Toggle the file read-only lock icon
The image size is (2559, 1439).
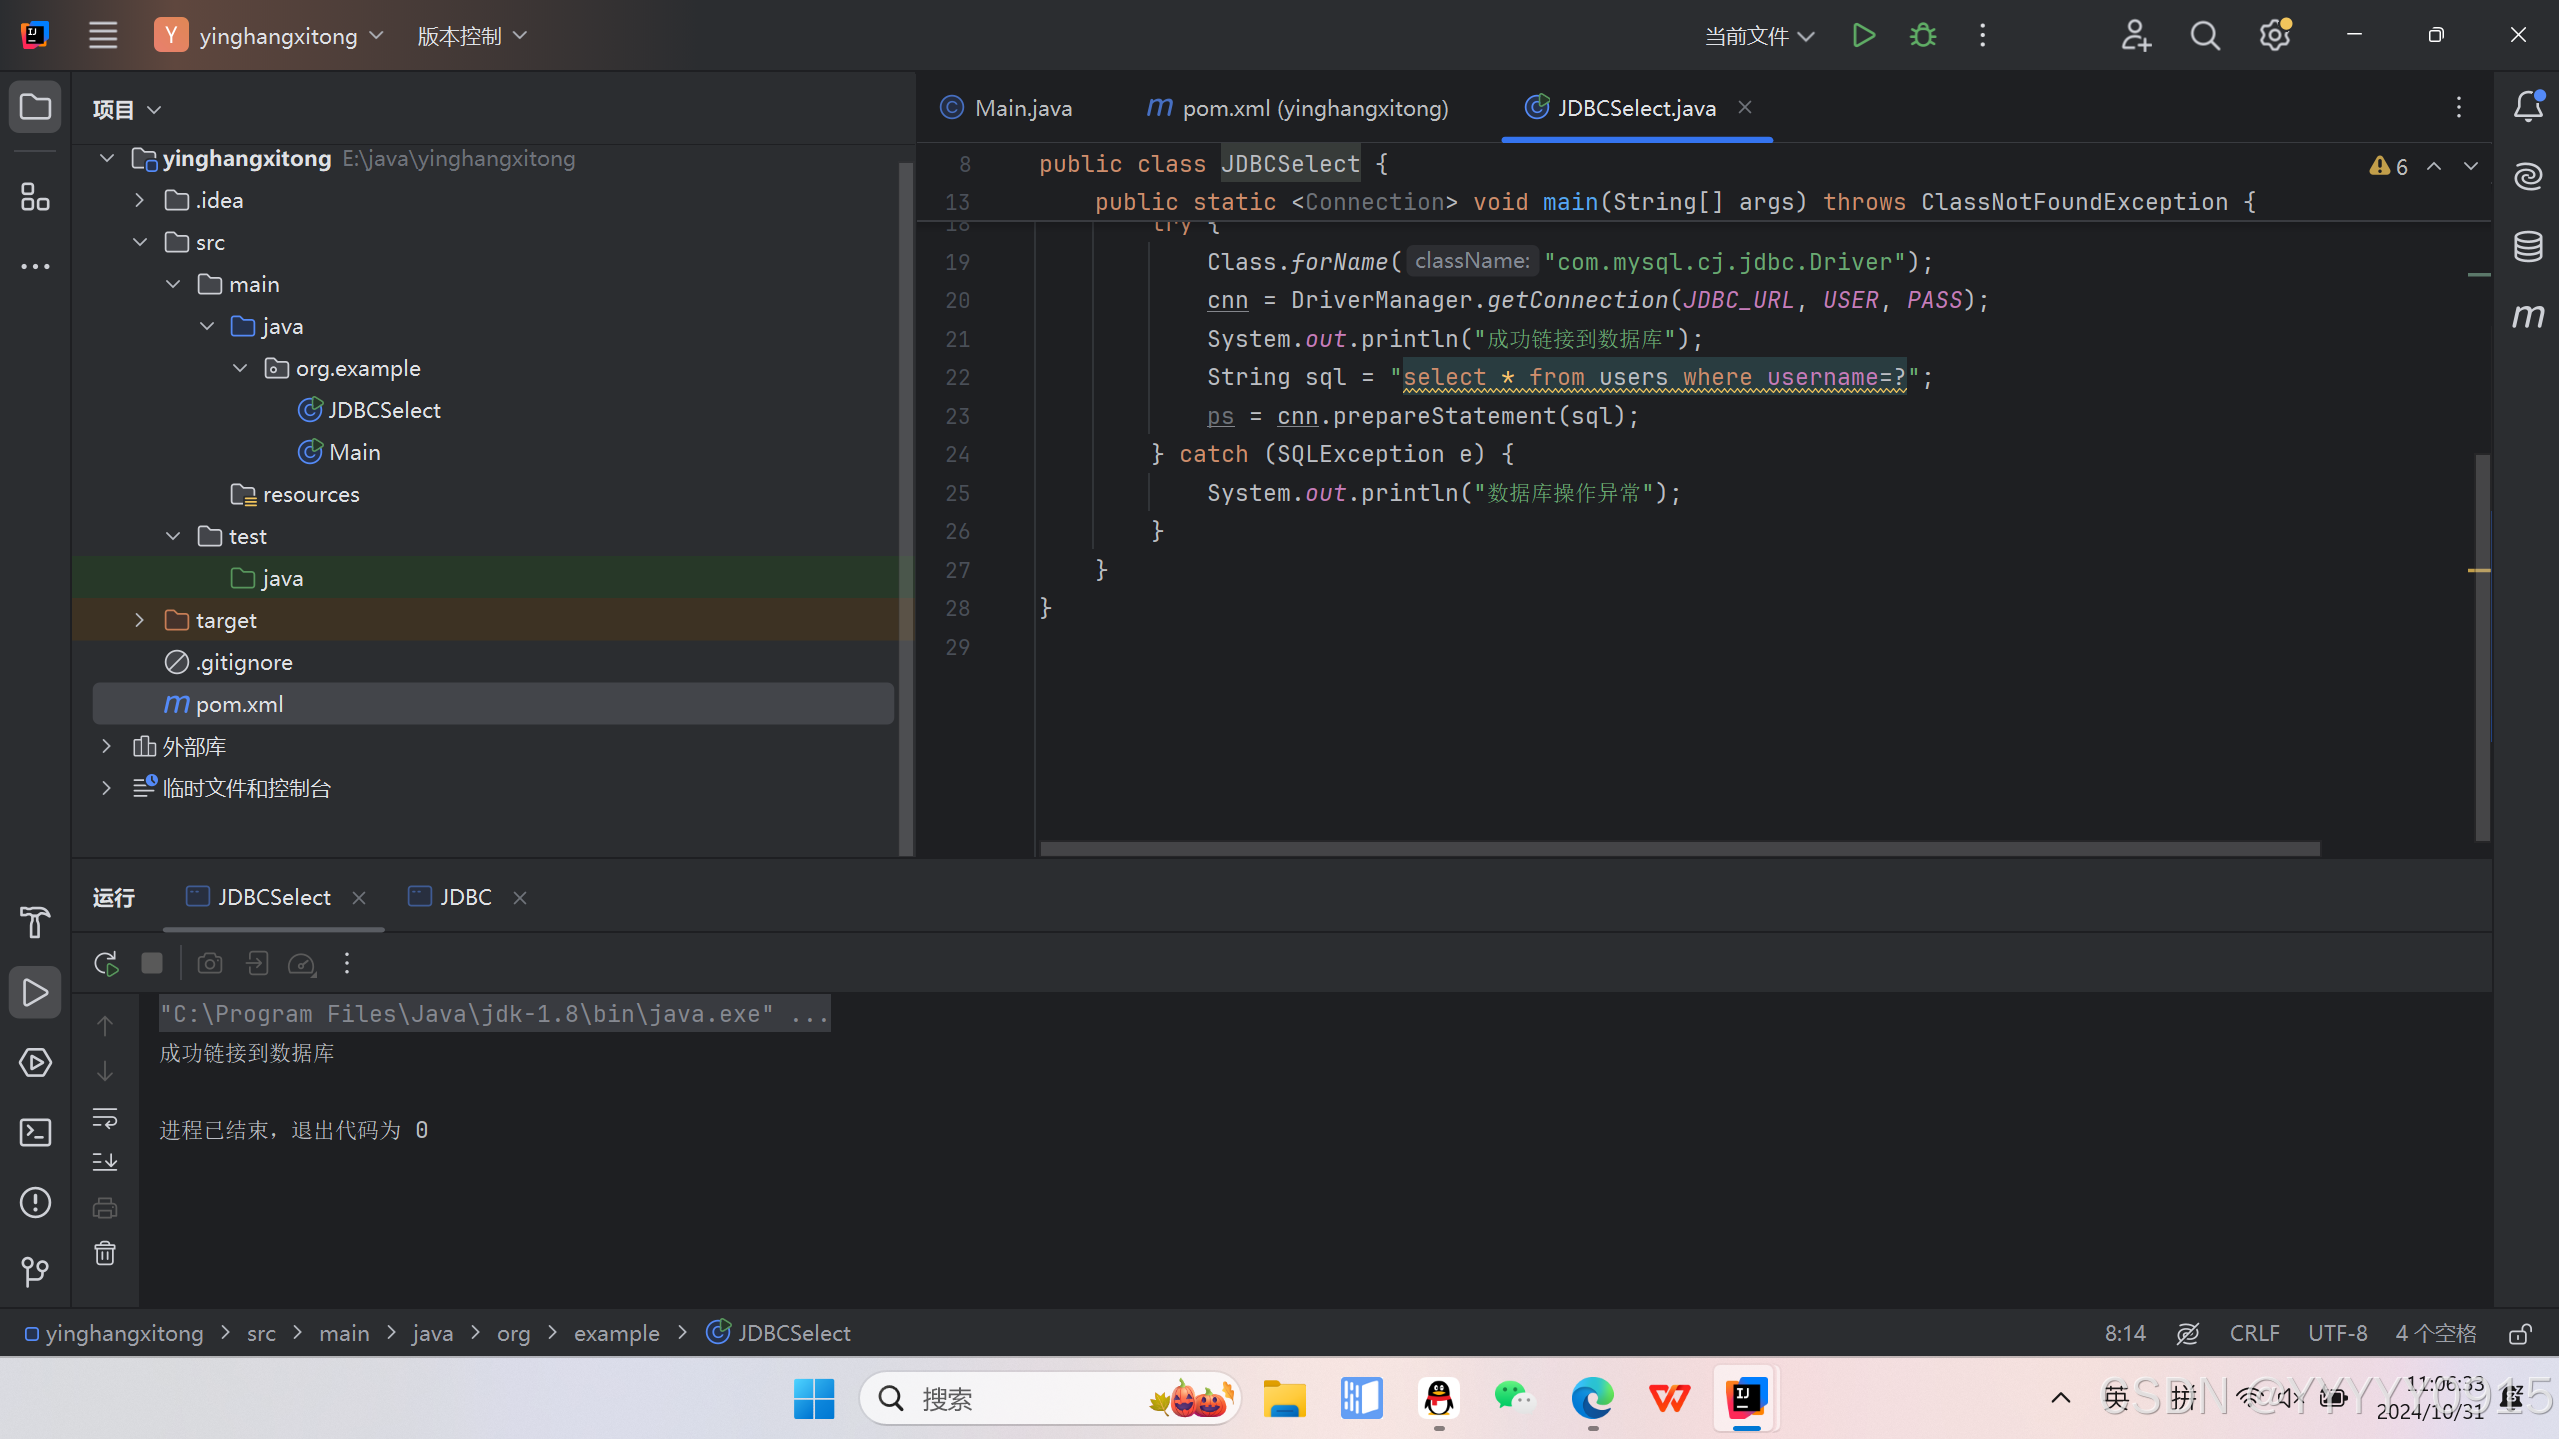click(x=2521, y=1333)
